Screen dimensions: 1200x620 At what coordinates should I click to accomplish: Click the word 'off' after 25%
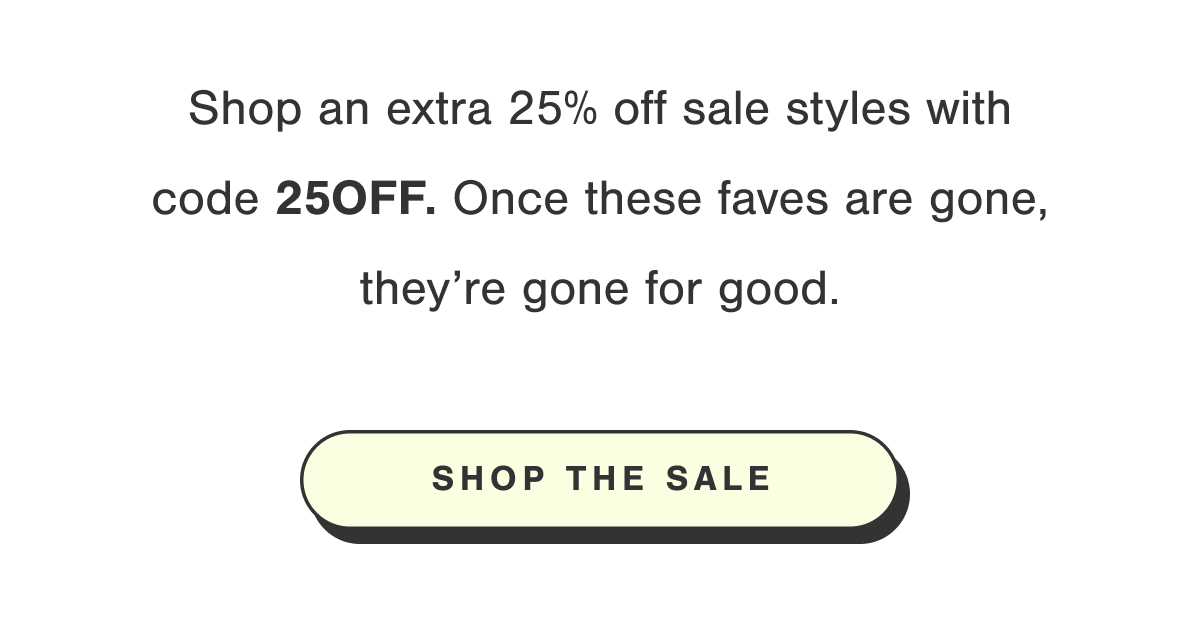pos(641,109)
